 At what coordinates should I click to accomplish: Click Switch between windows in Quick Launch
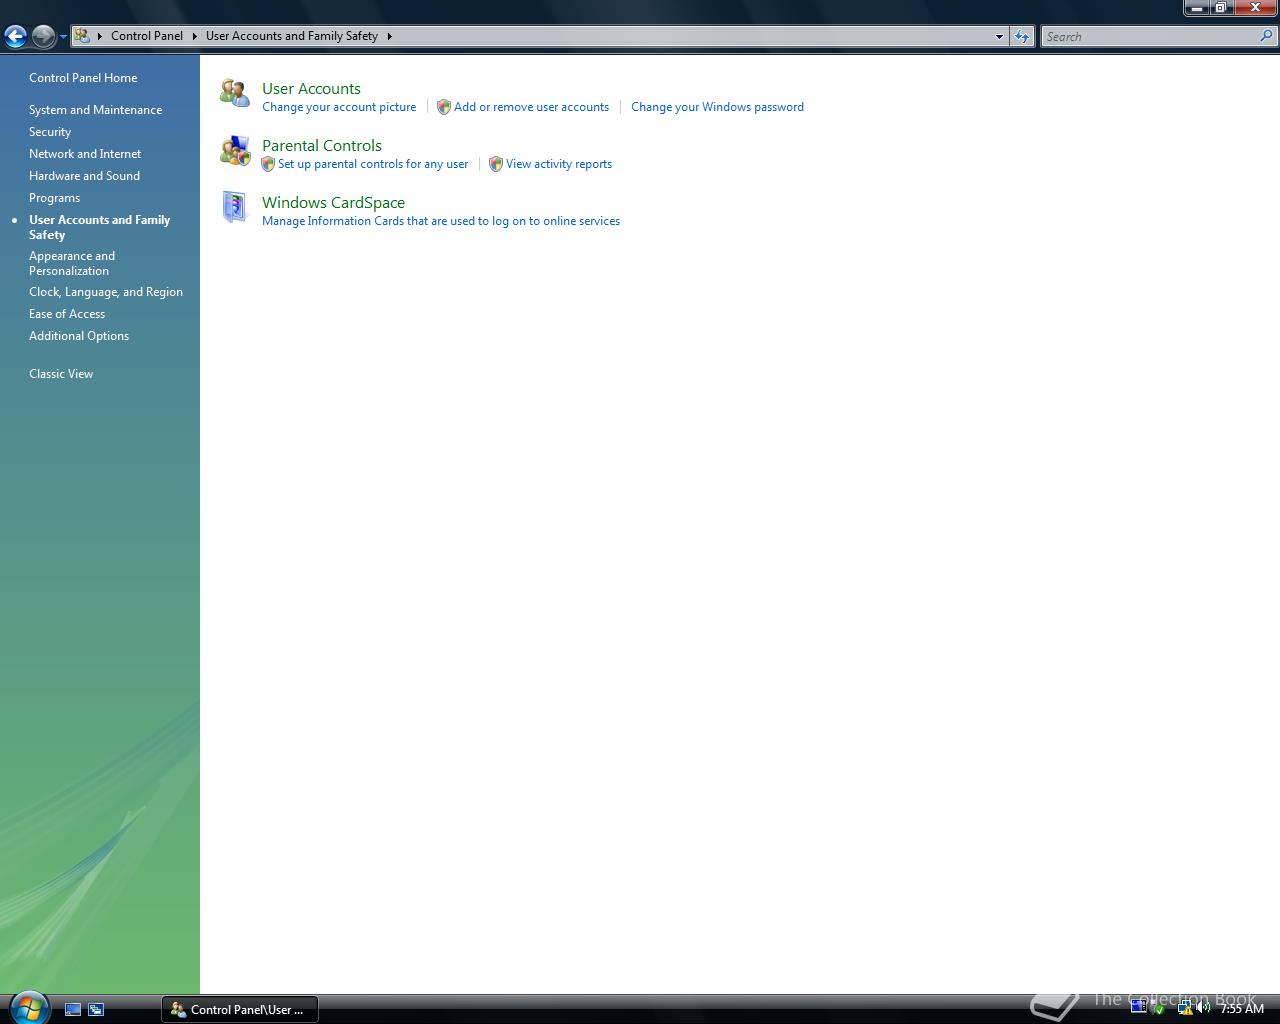tap(96, 1010)
